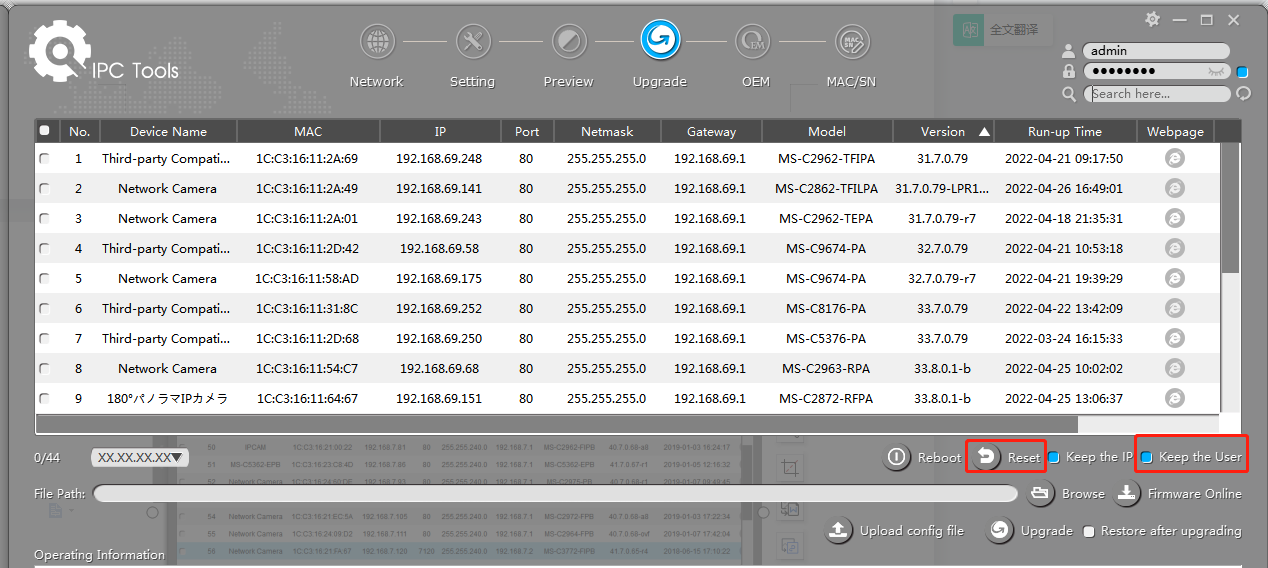
Task: Select version cell 31.7.0.79-LPR1…
Action: pos(942,188)
